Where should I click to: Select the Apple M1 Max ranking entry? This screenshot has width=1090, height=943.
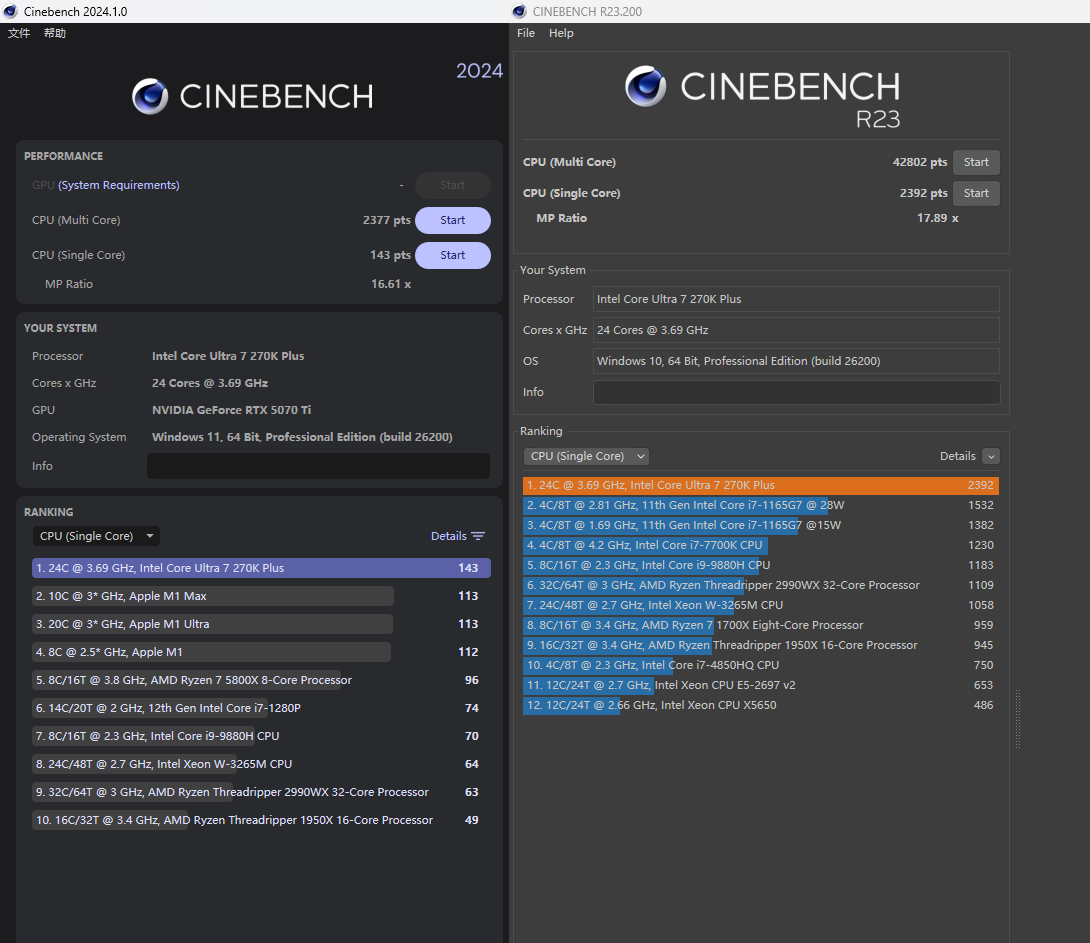(x=212, y=596)
